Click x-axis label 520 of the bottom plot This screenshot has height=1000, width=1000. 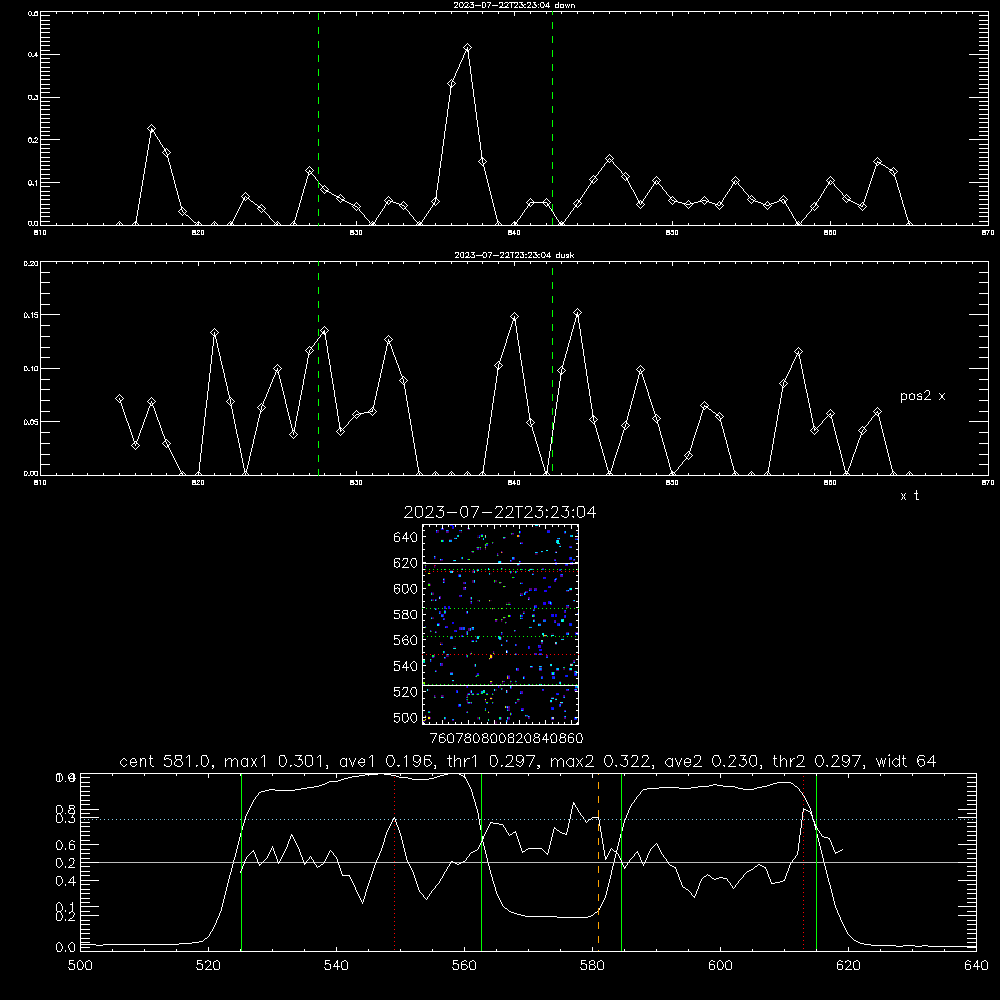pos(208,966)
